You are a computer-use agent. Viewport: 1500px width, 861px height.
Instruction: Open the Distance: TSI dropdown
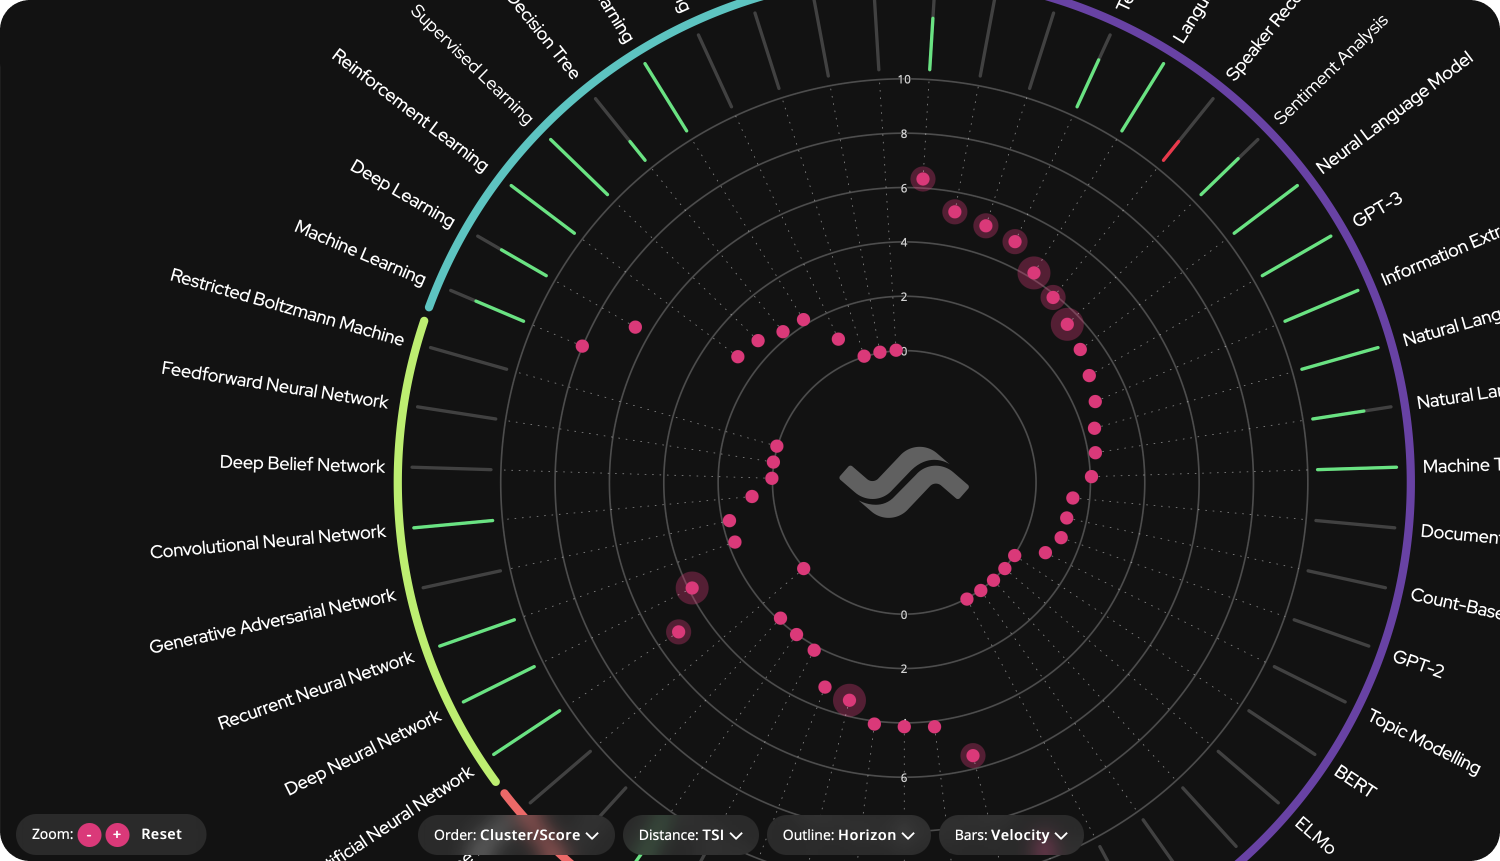click(x=691, y=835)
